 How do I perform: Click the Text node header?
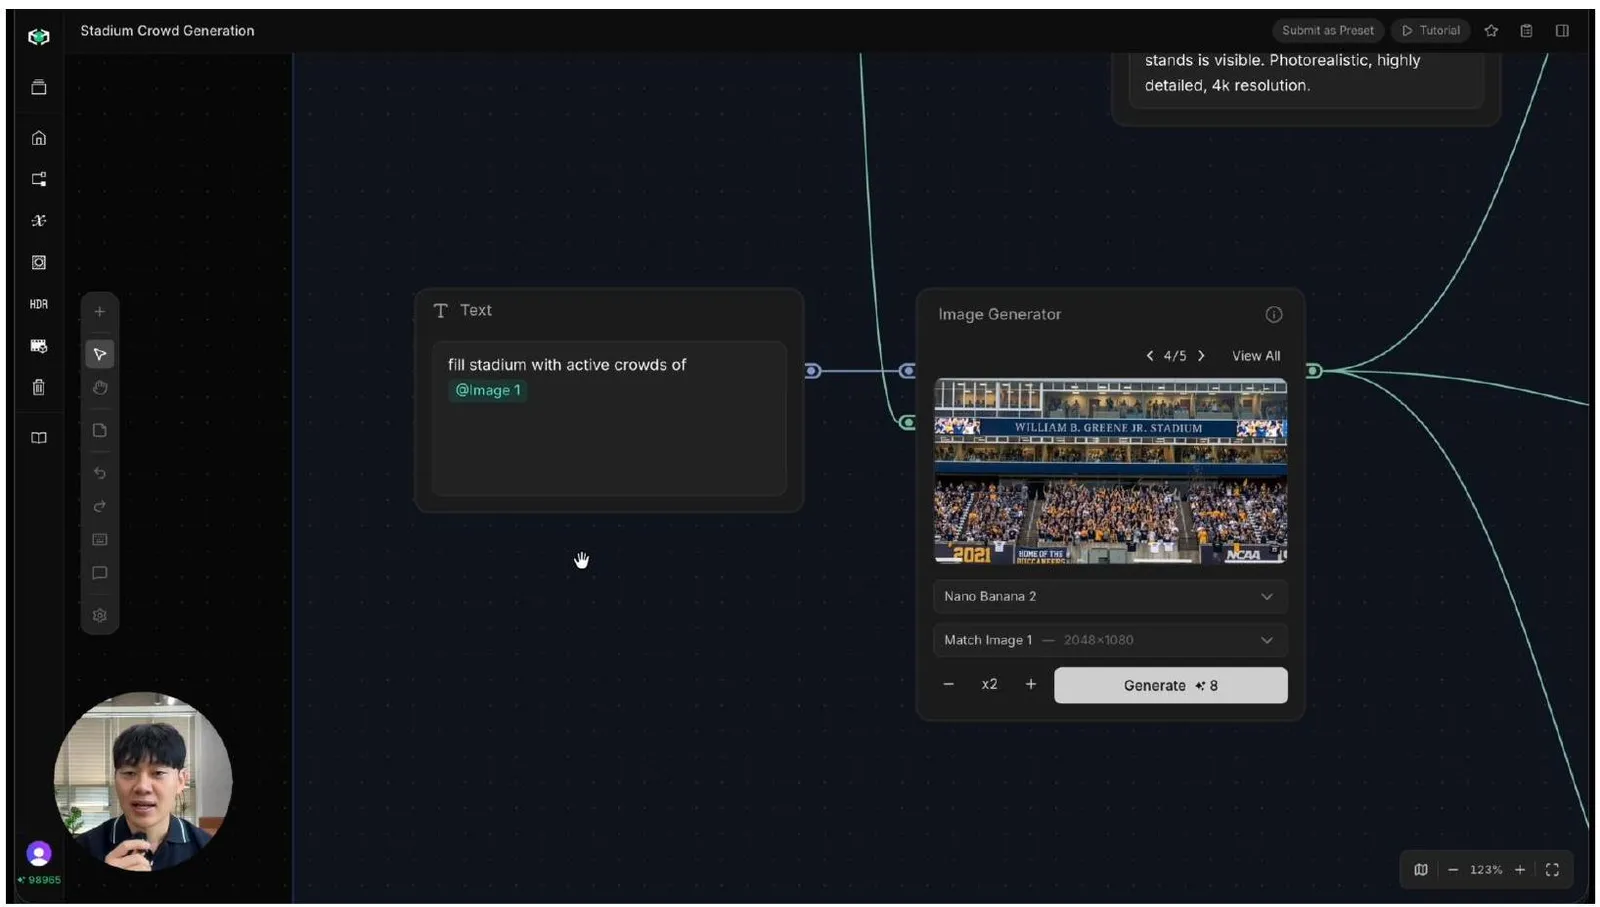[x=463, y=311]
